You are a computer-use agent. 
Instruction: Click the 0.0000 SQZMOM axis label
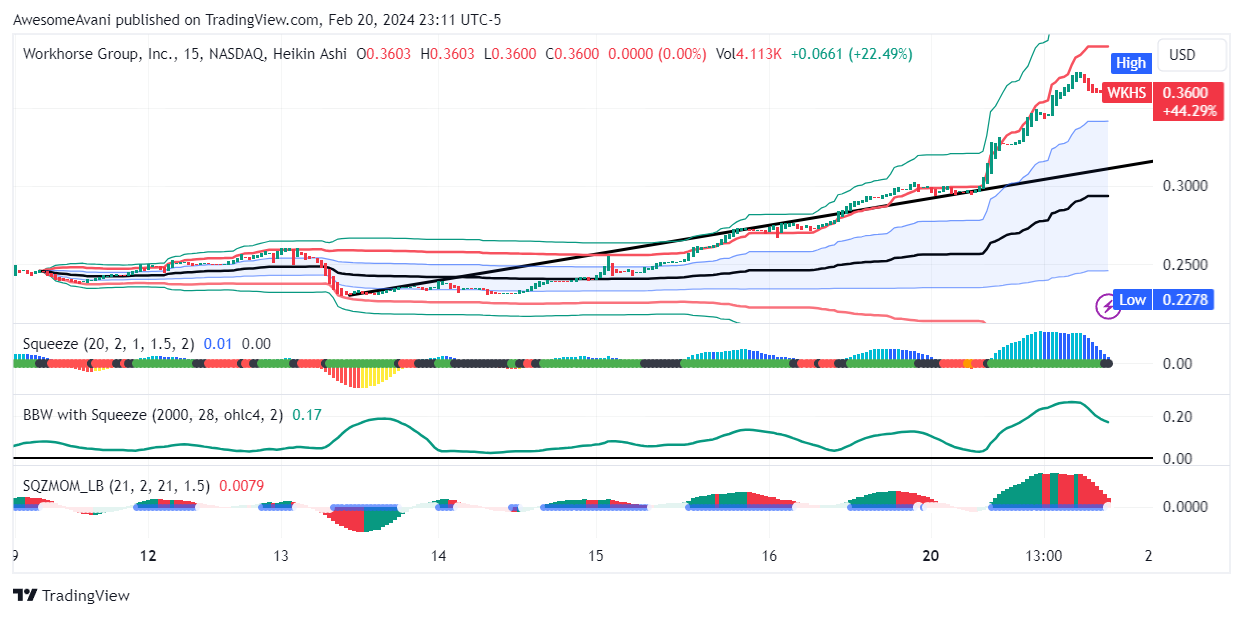[1184, 507]
